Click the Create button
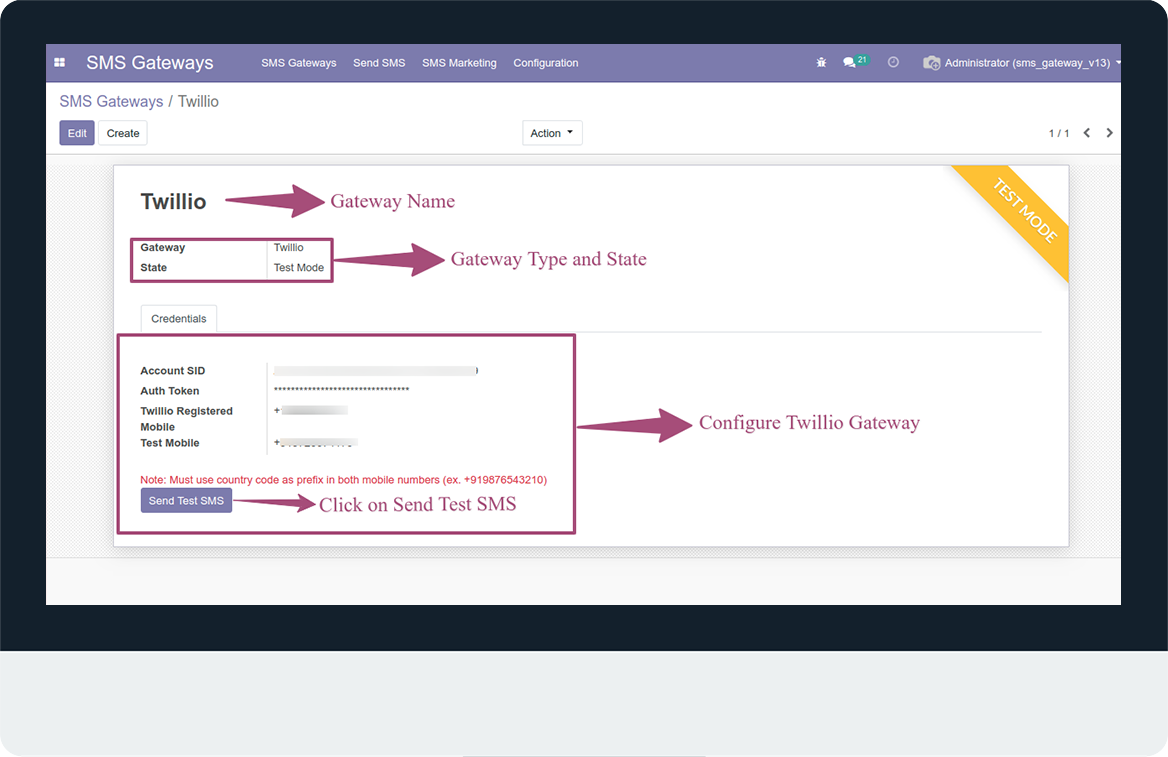 123,133
